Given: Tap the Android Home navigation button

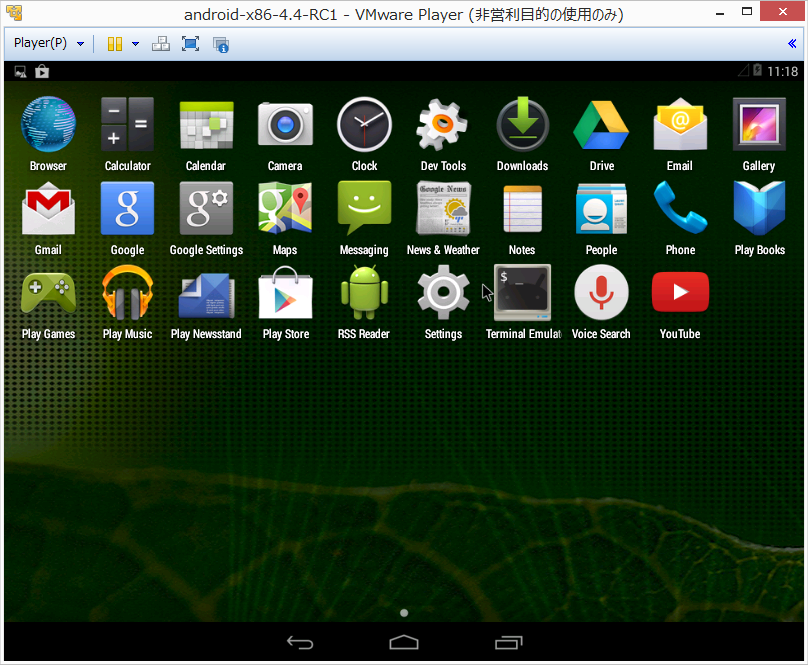Looking at the screenshot, I should click(x=404, y=642).
